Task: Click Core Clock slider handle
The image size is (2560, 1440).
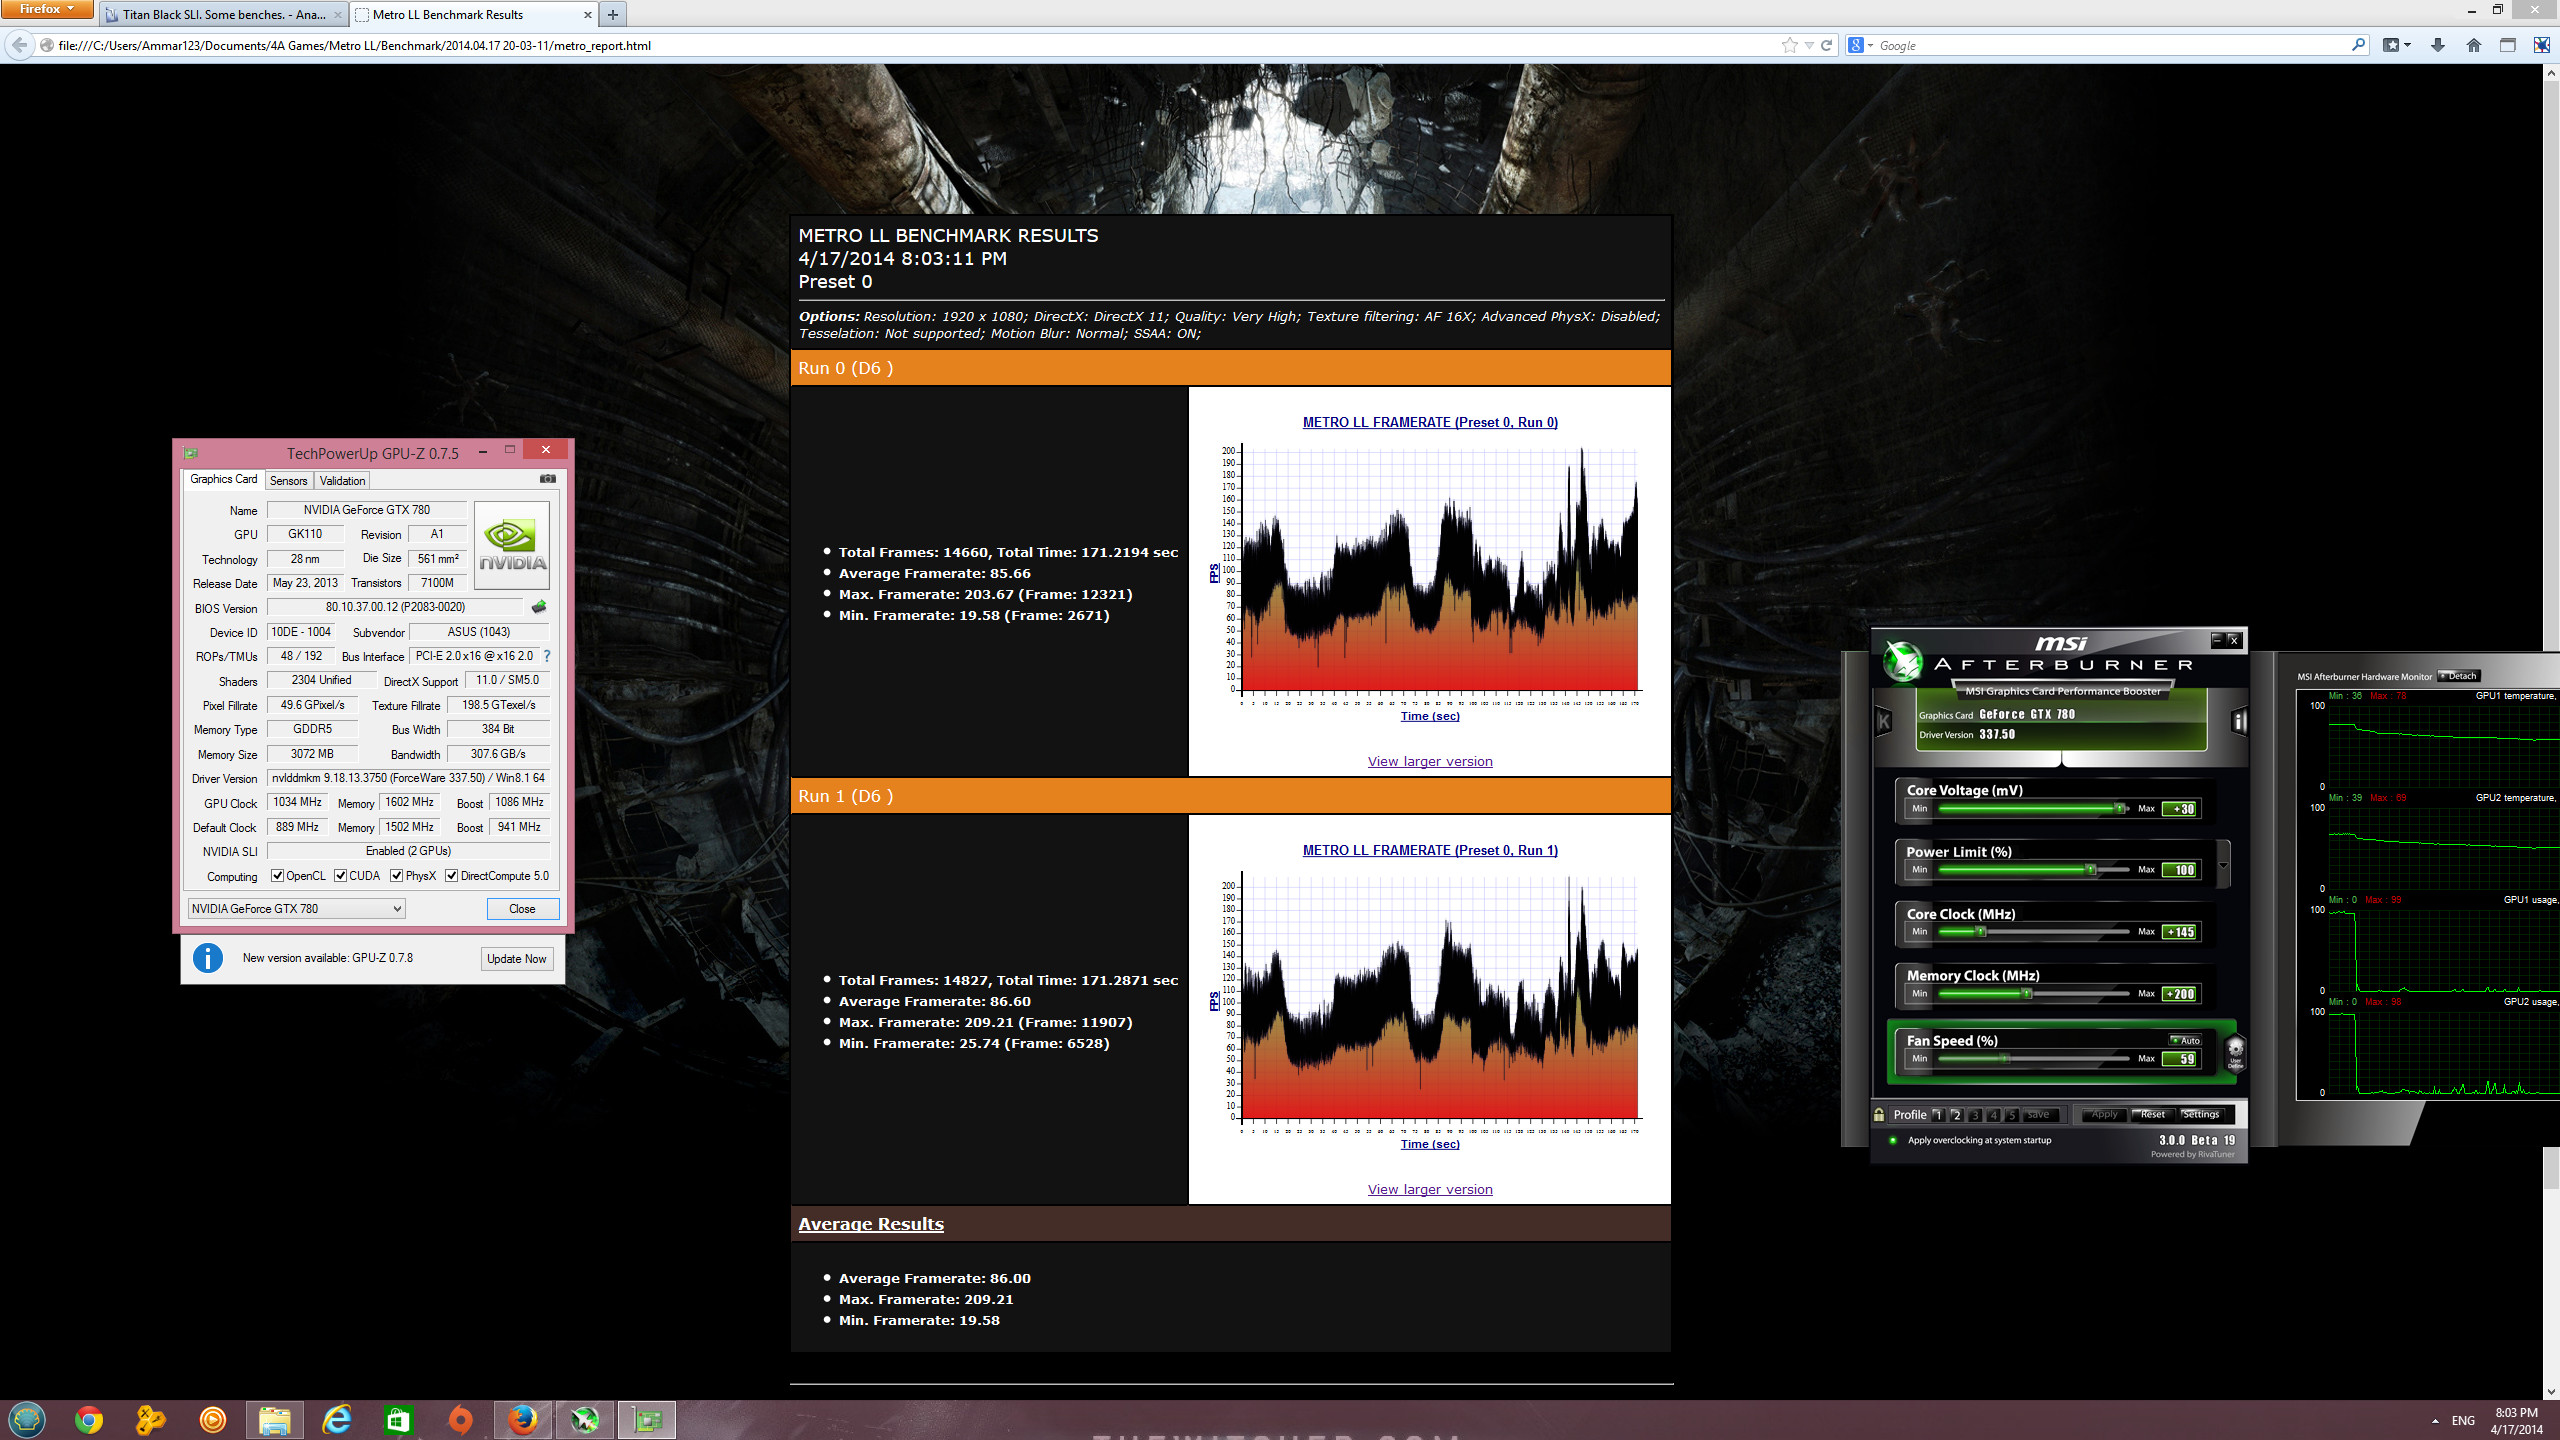Action: (1981, 932)
